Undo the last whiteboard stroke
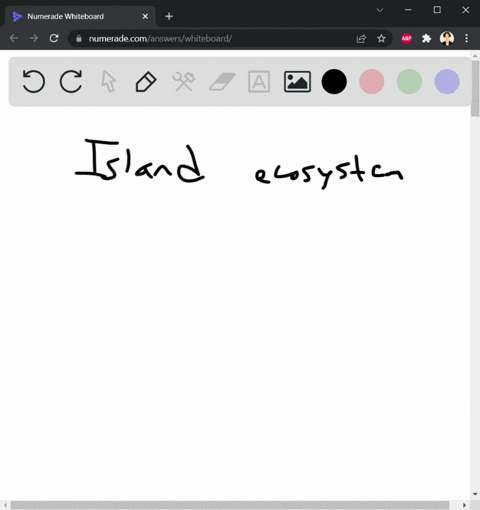The width and height of the screenshot is (480, 510). [x=33, y=81]
